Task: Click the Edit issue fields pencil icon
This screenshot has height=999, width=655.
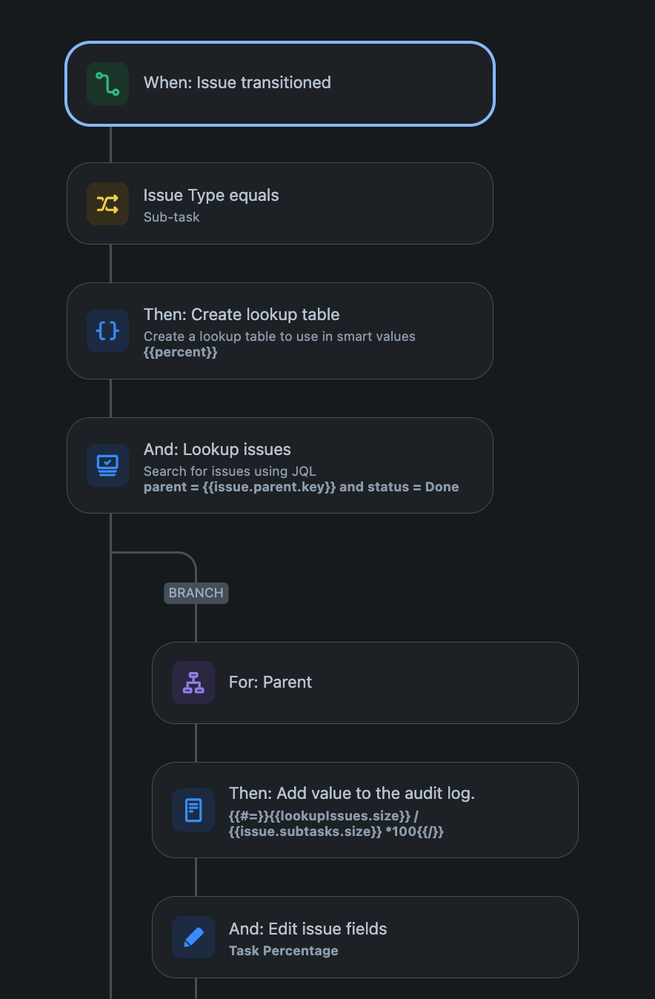Action: point(193,937)
